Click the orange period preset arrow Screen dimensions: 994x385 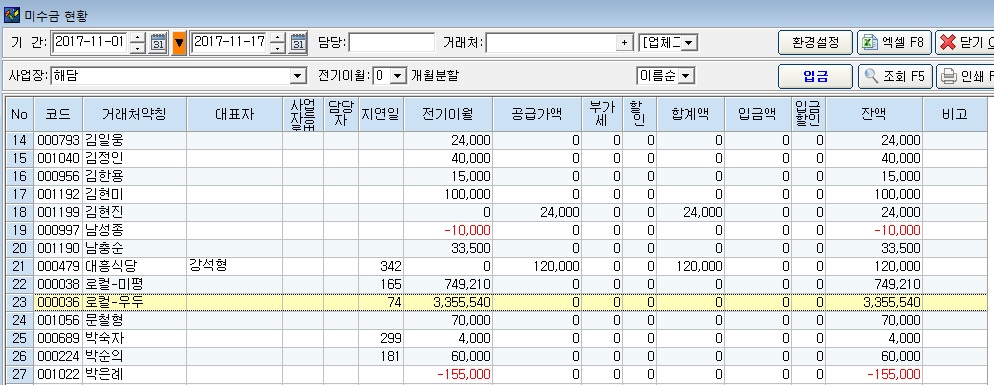pyautogui.click(x=179, y=43)
